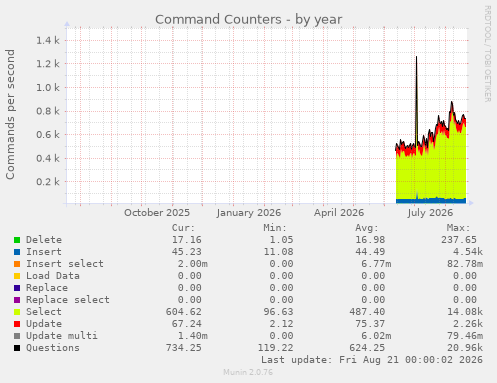Screen dimensions: 497x383
Task: Click the Questions current value 734.25
Action: pyautogui.click(x=184, y=348)
